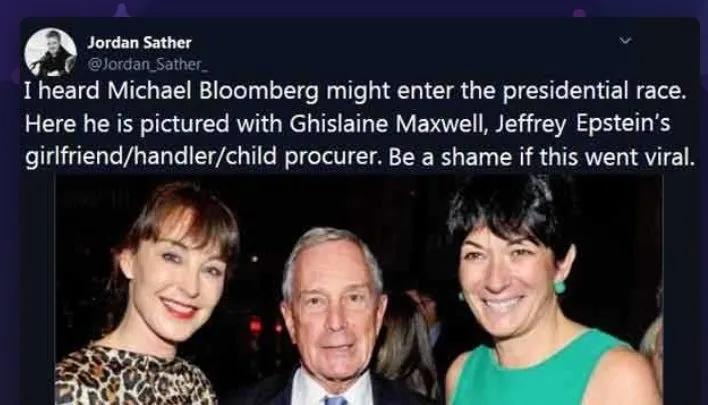Click the blue necktie in the photo
The width and height of the screenshot is (708, 405).
coord(335,400)
